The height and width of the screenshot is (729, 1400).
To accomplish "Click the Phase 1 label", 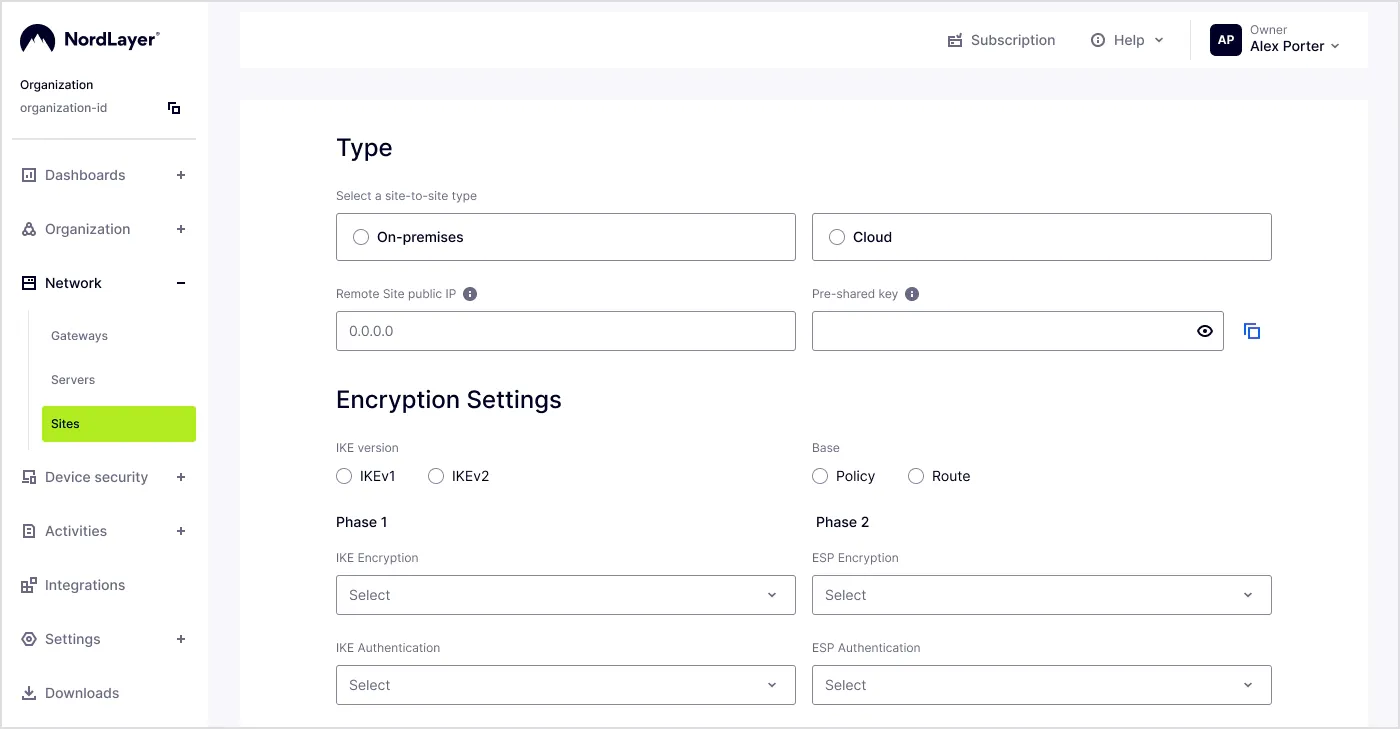I will coord(362,522).
